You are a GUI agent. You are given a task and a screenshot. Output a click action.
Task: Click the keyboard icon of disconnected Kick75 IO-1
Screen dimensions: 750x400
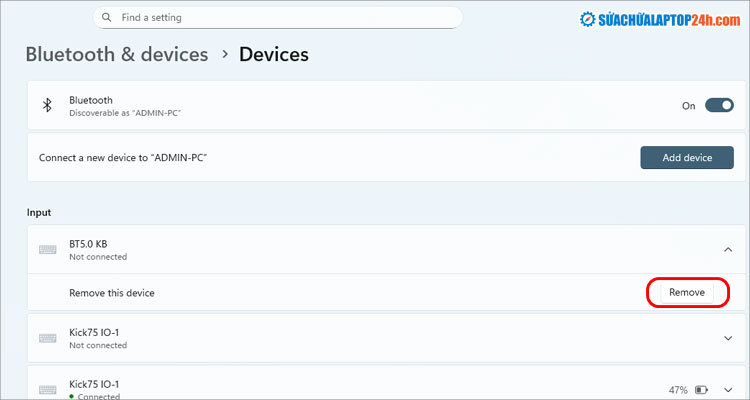tap(47, 338)
